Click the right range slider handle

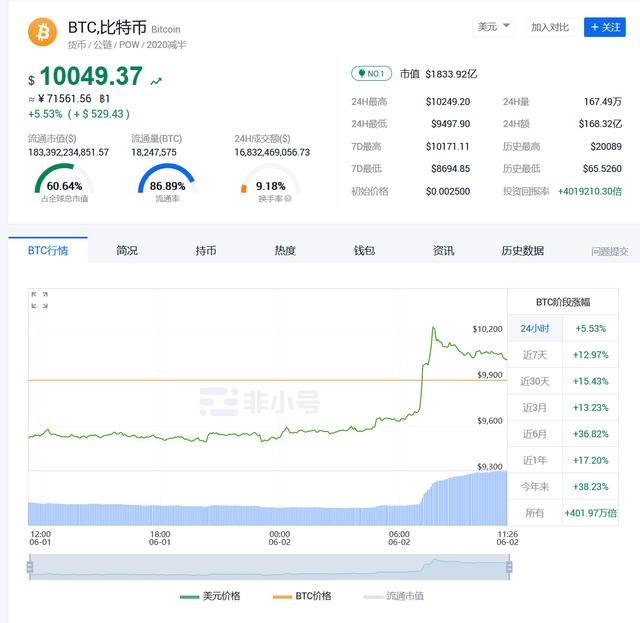509,567
